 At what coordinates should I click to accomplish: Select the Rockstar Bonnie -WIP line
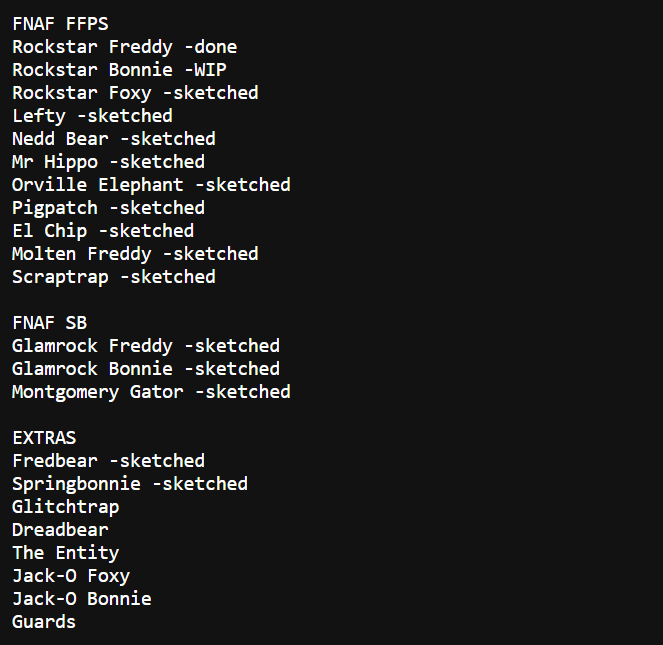click(119, 69)
